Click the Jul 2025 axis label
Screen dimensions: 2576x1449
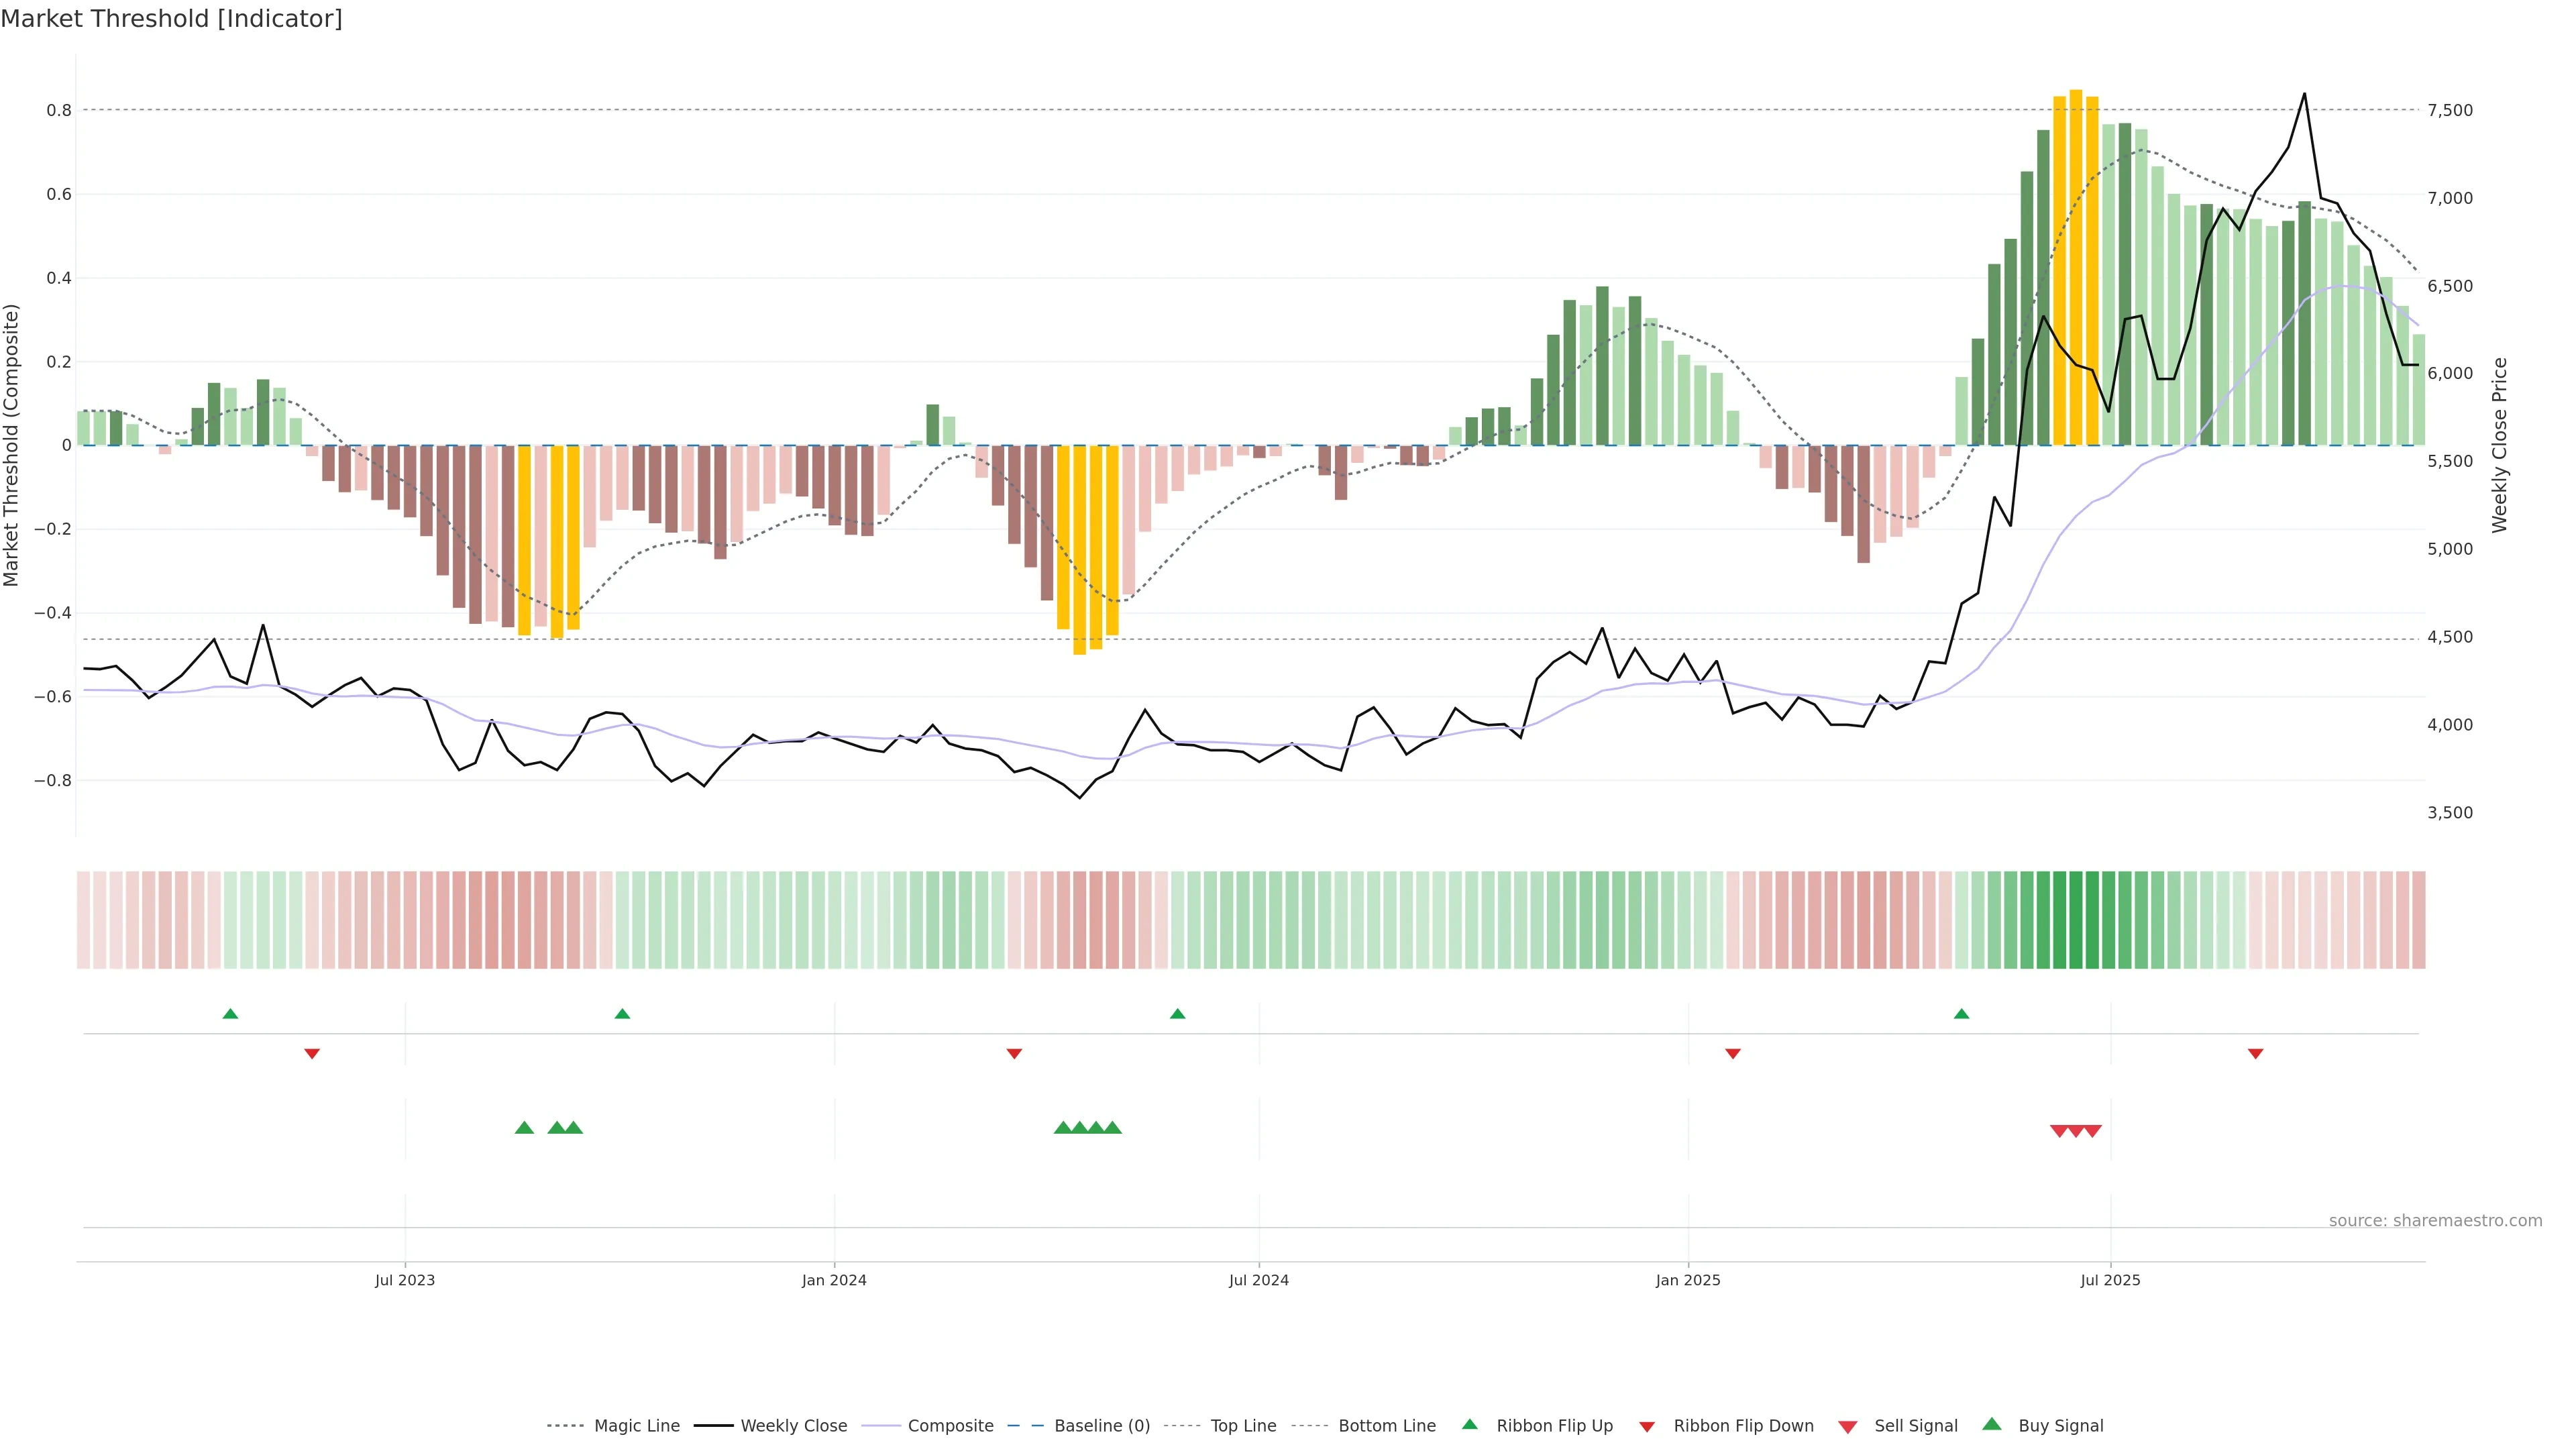pos(2110,1280)
